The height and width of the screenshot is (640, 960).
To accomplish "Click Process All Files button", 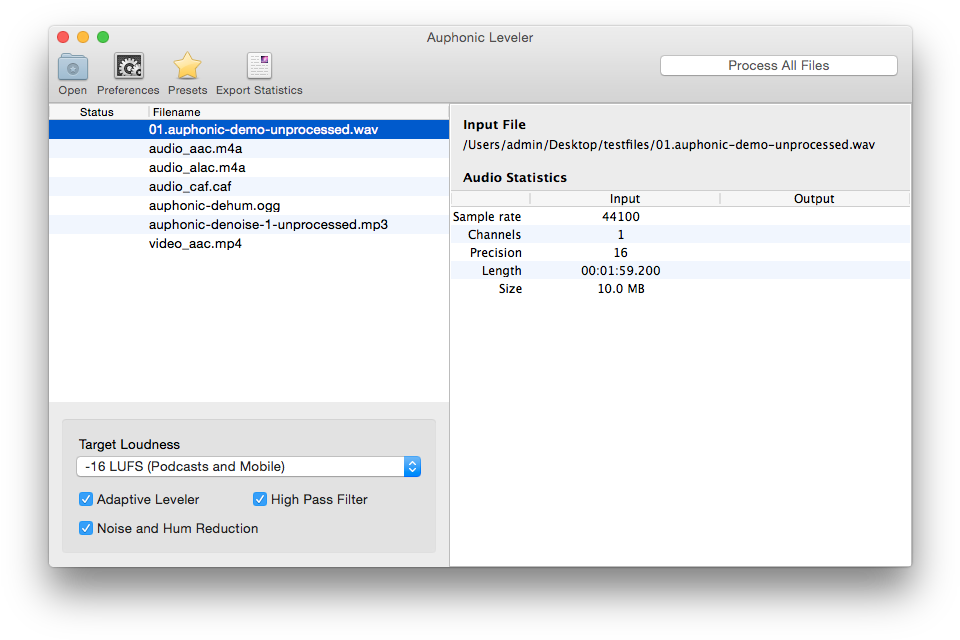I will coord(778,66).
